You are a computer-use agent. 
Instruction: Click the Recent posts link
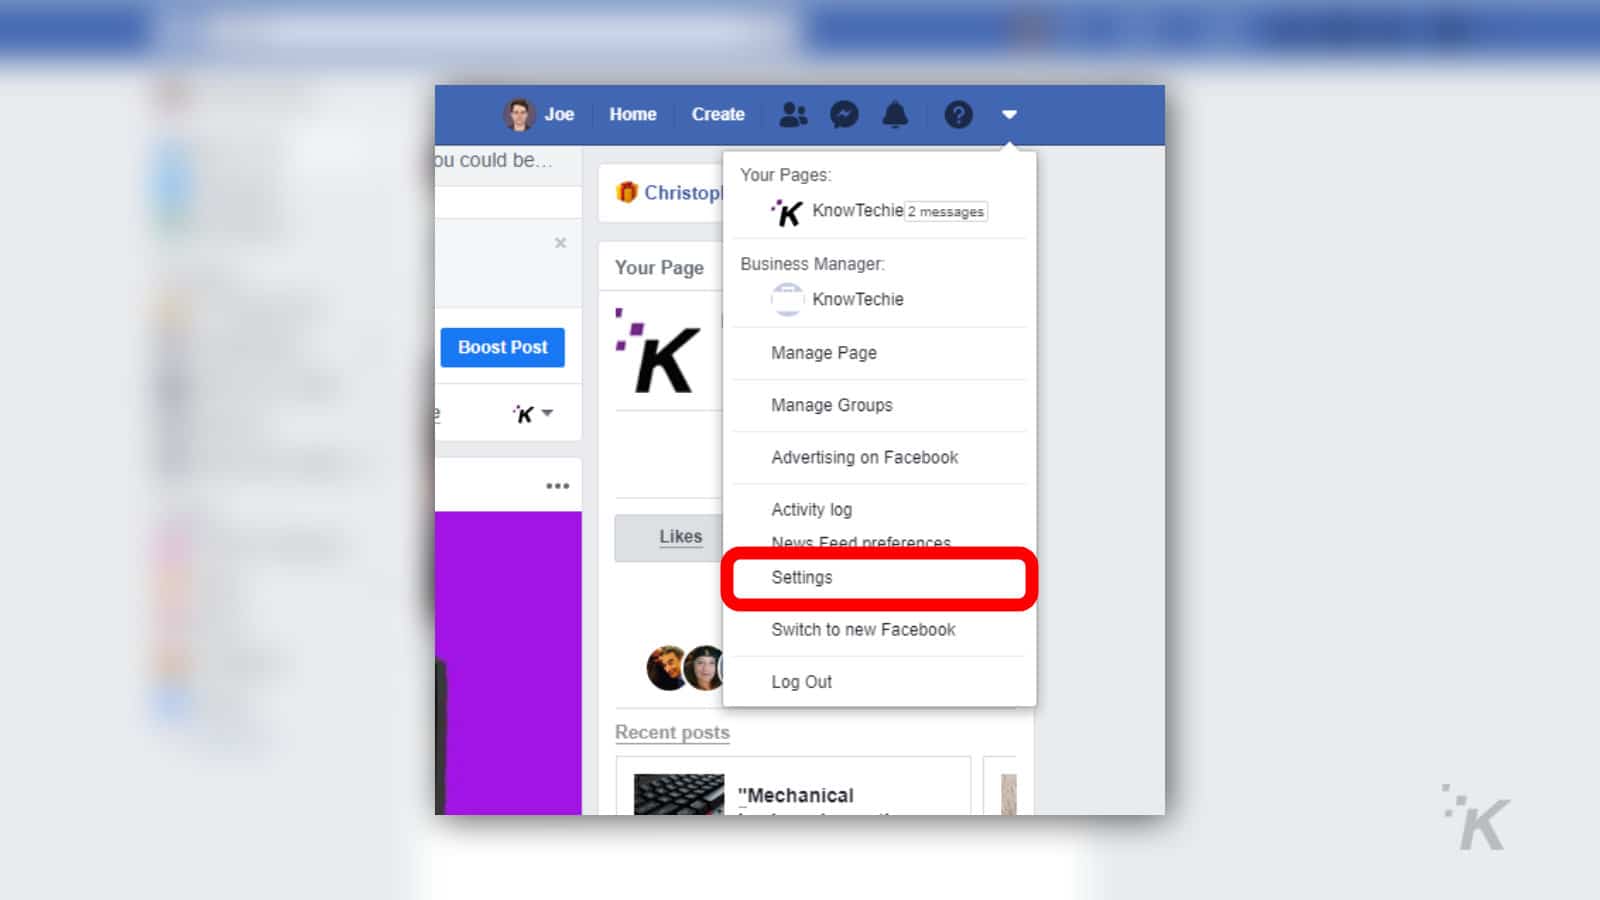click(x=672, y=732)
